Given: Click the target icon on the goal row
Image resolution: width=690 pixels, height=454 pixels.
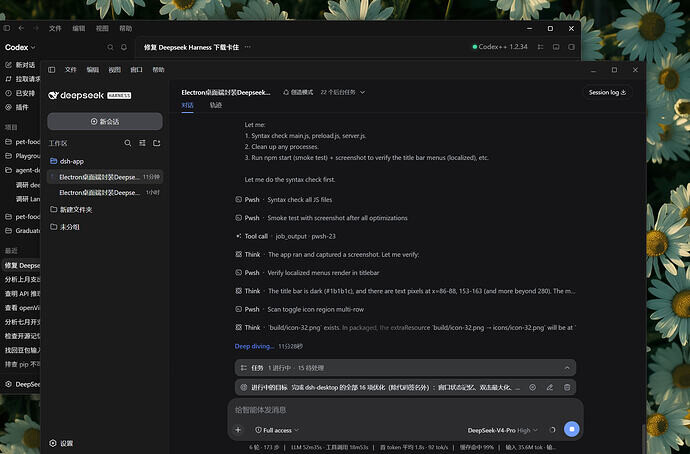Looking at the screenshot, I should pos(532,388).
